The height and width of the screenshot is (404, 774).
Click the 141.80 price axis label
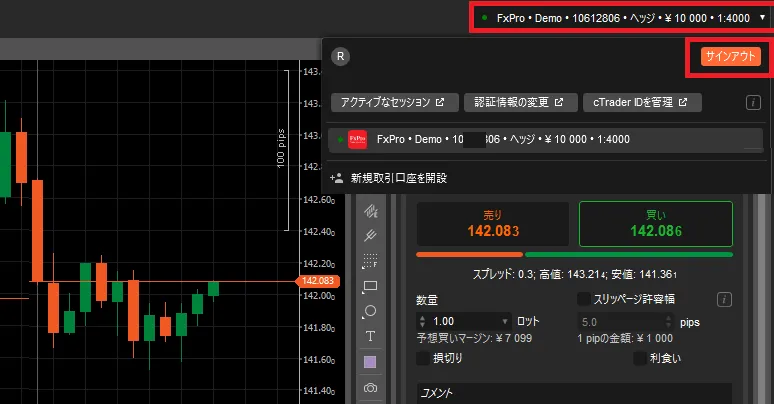click(x=319, y=328)
